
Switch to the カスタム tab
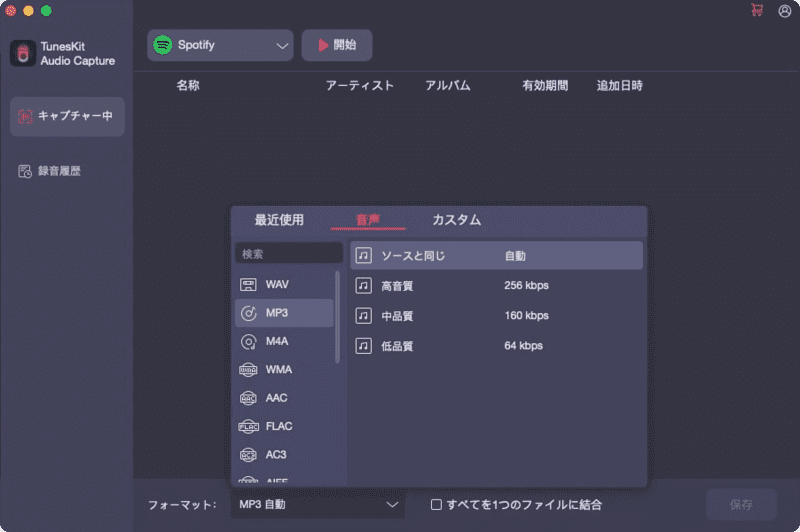click(x=456, y=220)
